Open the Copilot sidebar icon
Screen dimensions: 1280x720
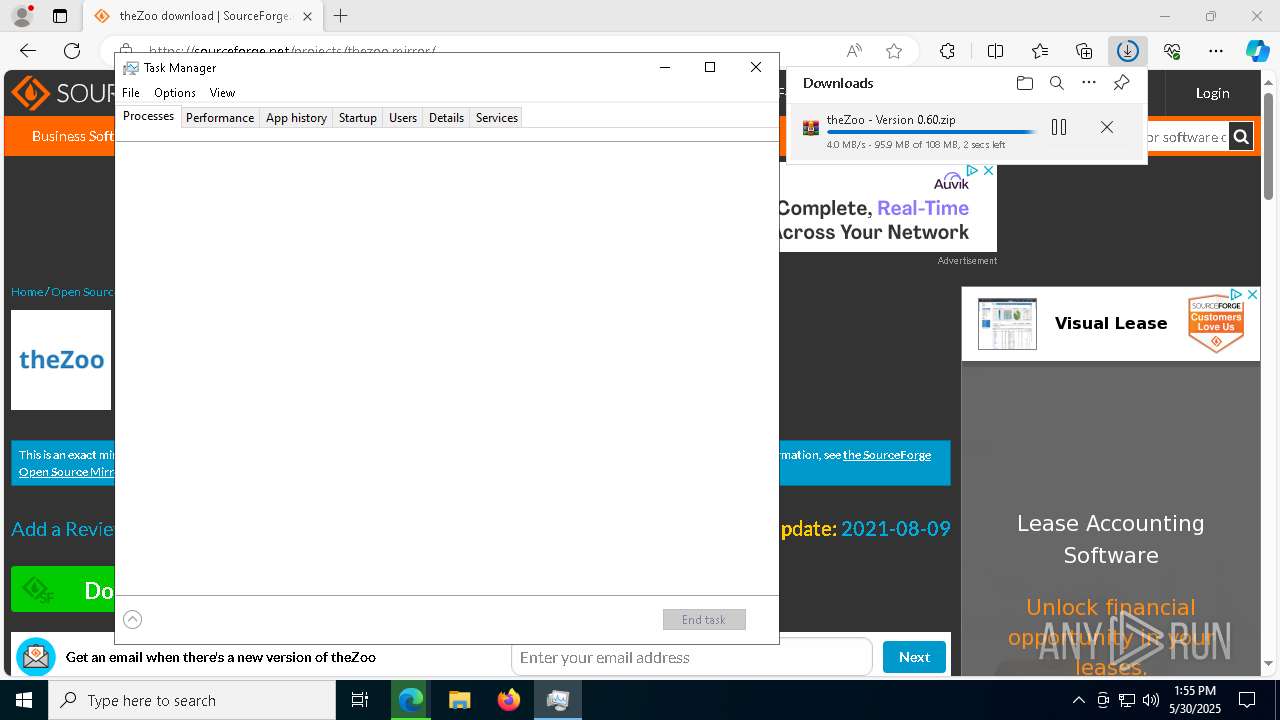[1257, 51]
